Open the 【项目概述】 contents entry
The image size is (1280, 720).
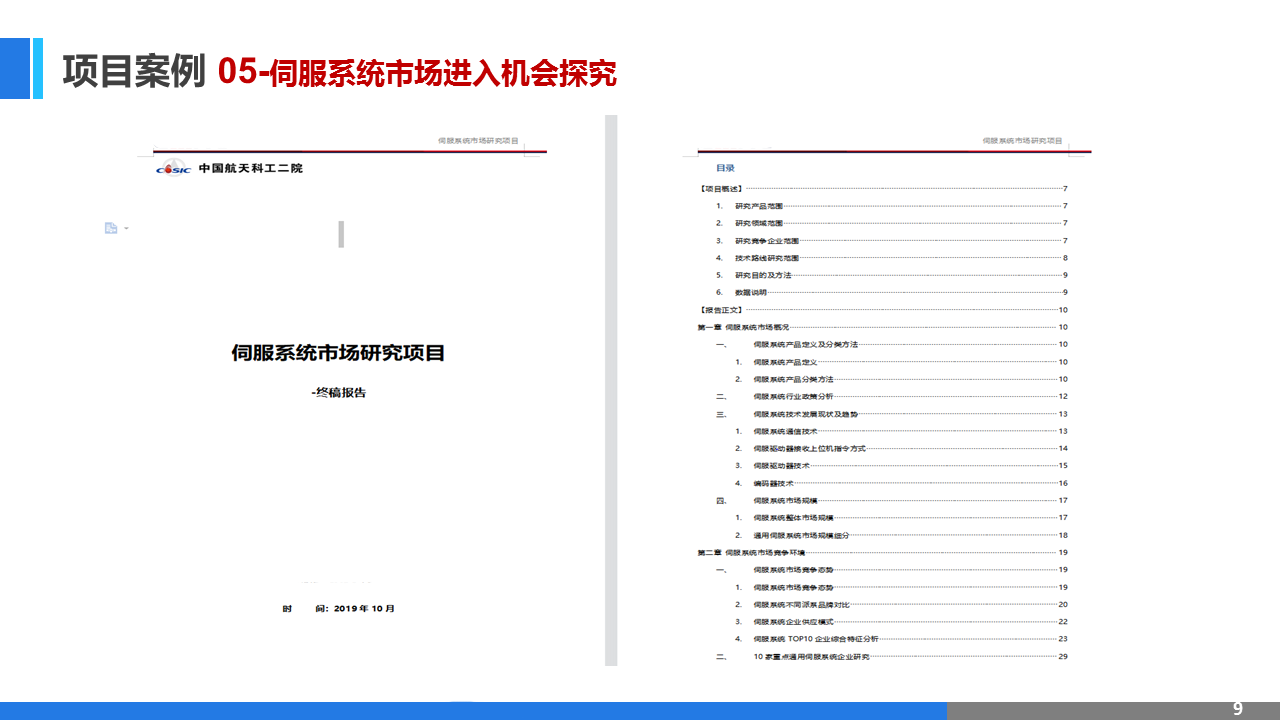pyautogui.click(x=720, y=189)
